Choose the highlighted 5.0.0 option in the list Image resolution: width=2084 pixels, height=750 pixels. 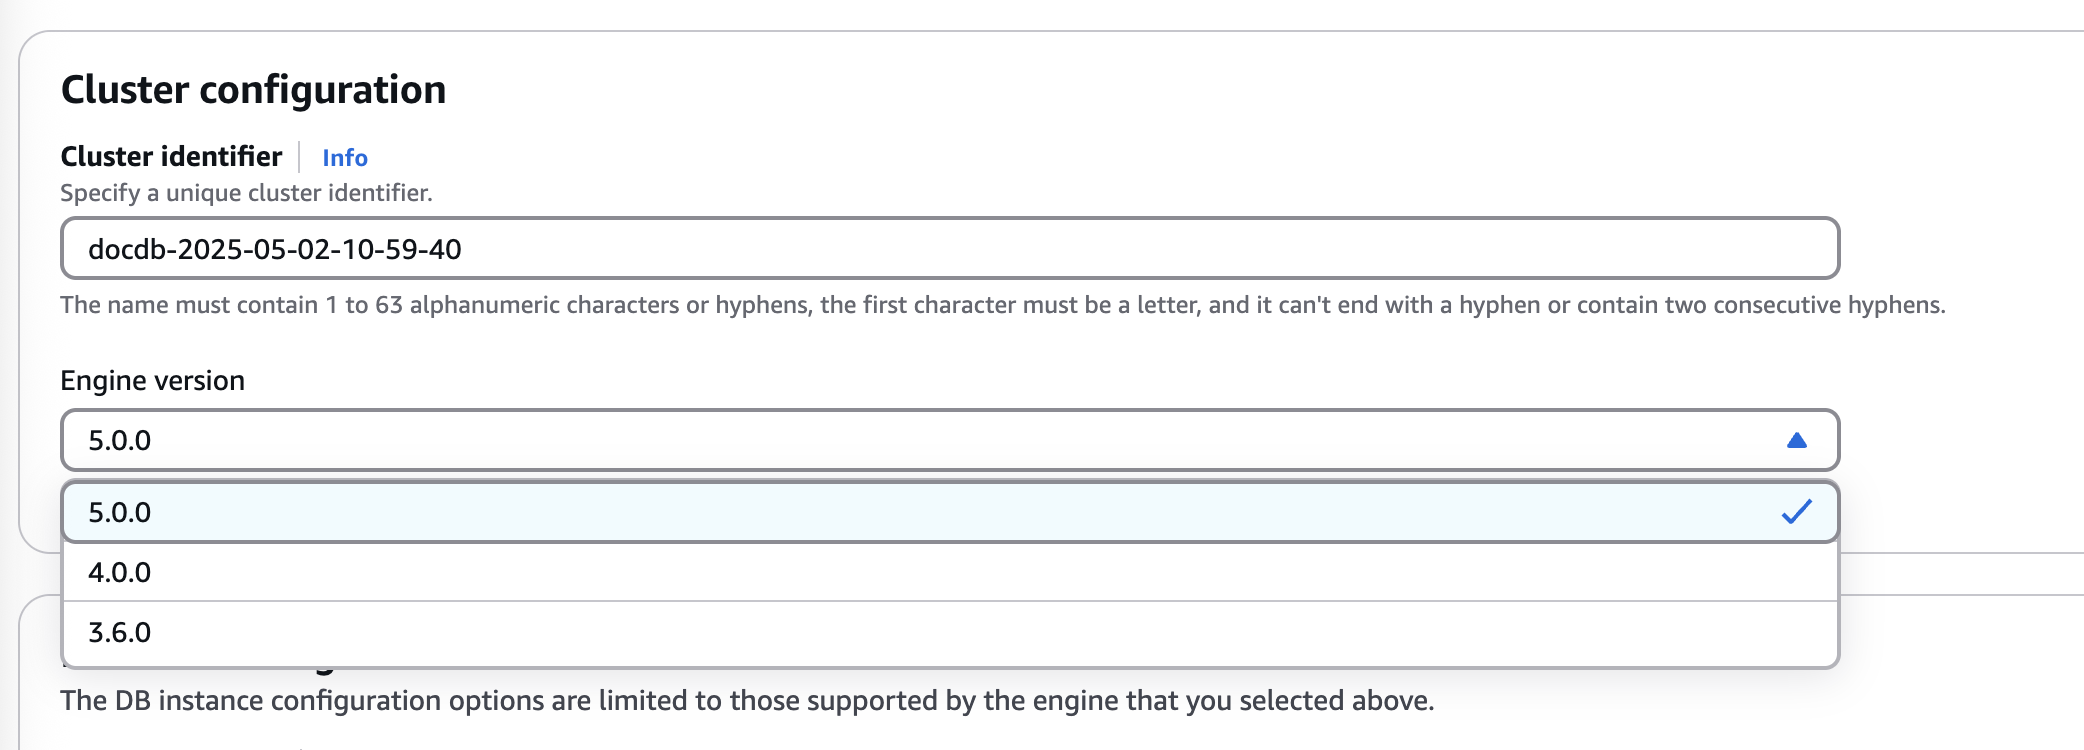[950, 512]
